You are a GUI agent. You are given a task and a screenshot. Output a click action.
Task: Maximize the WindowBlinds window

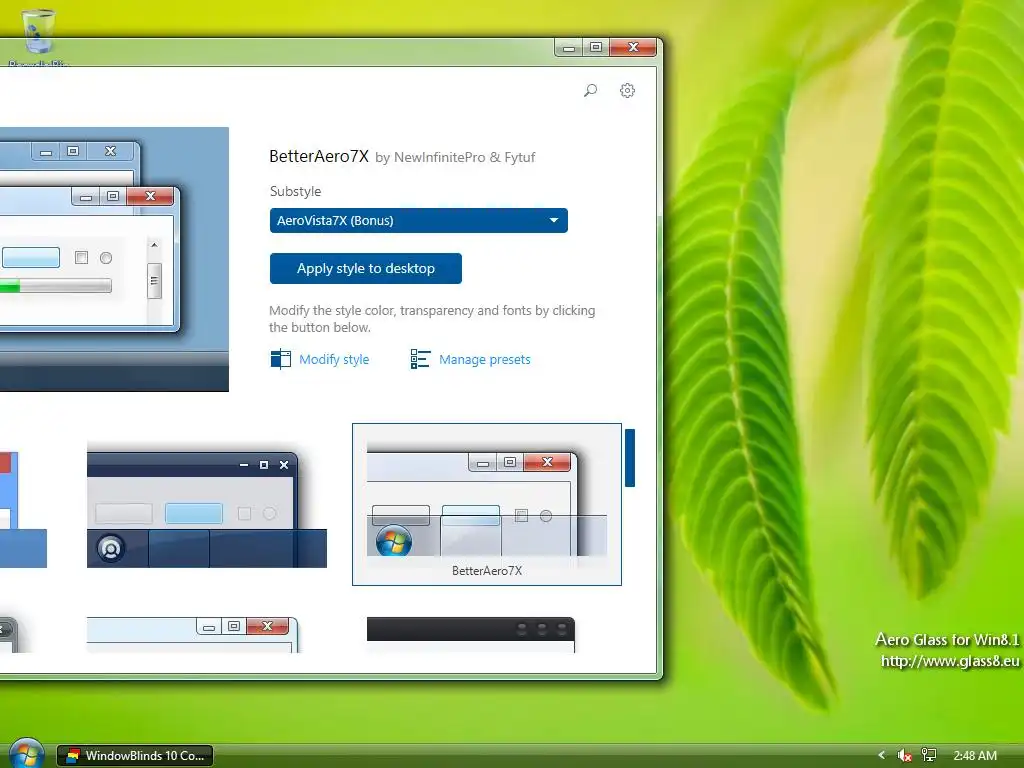[596, 48]
